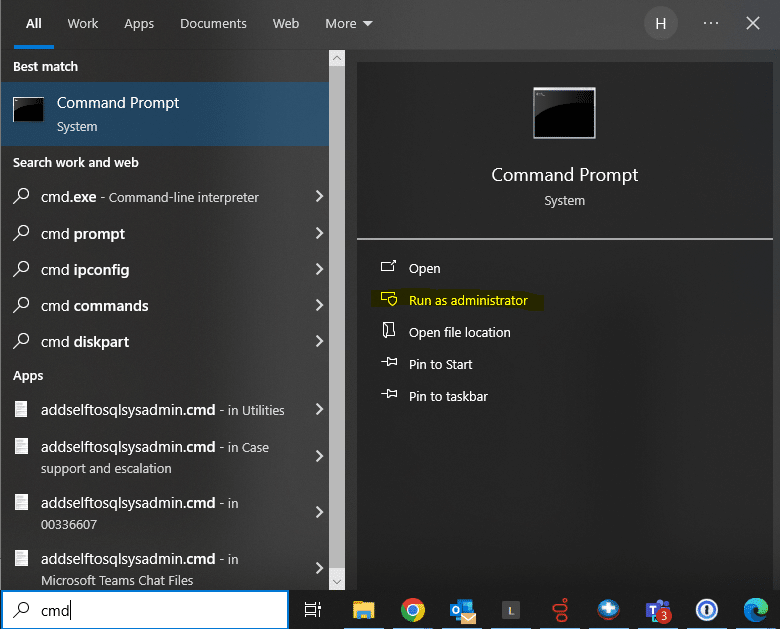Click Pin to taskbar text
780x629 pixels.
coord(448,396)
